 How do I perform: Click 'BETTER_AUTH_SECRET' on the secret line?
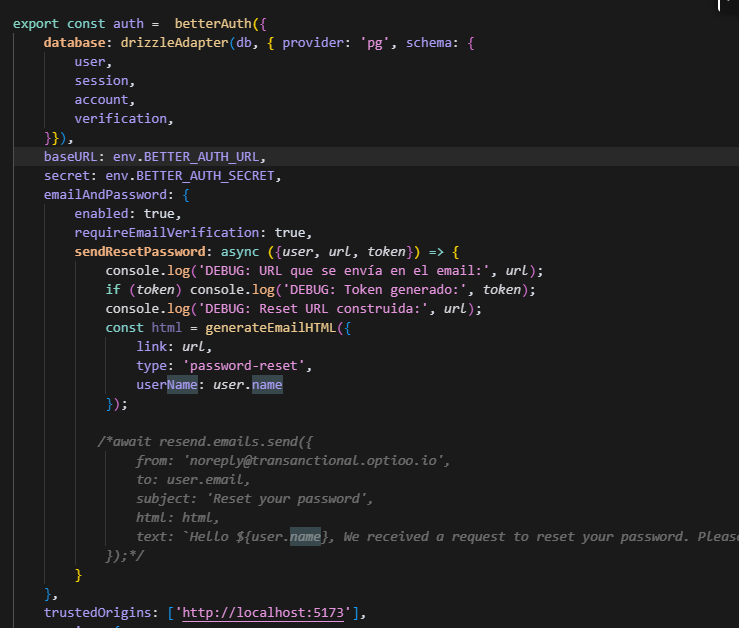pyautogui.click(x=205, y=176)
